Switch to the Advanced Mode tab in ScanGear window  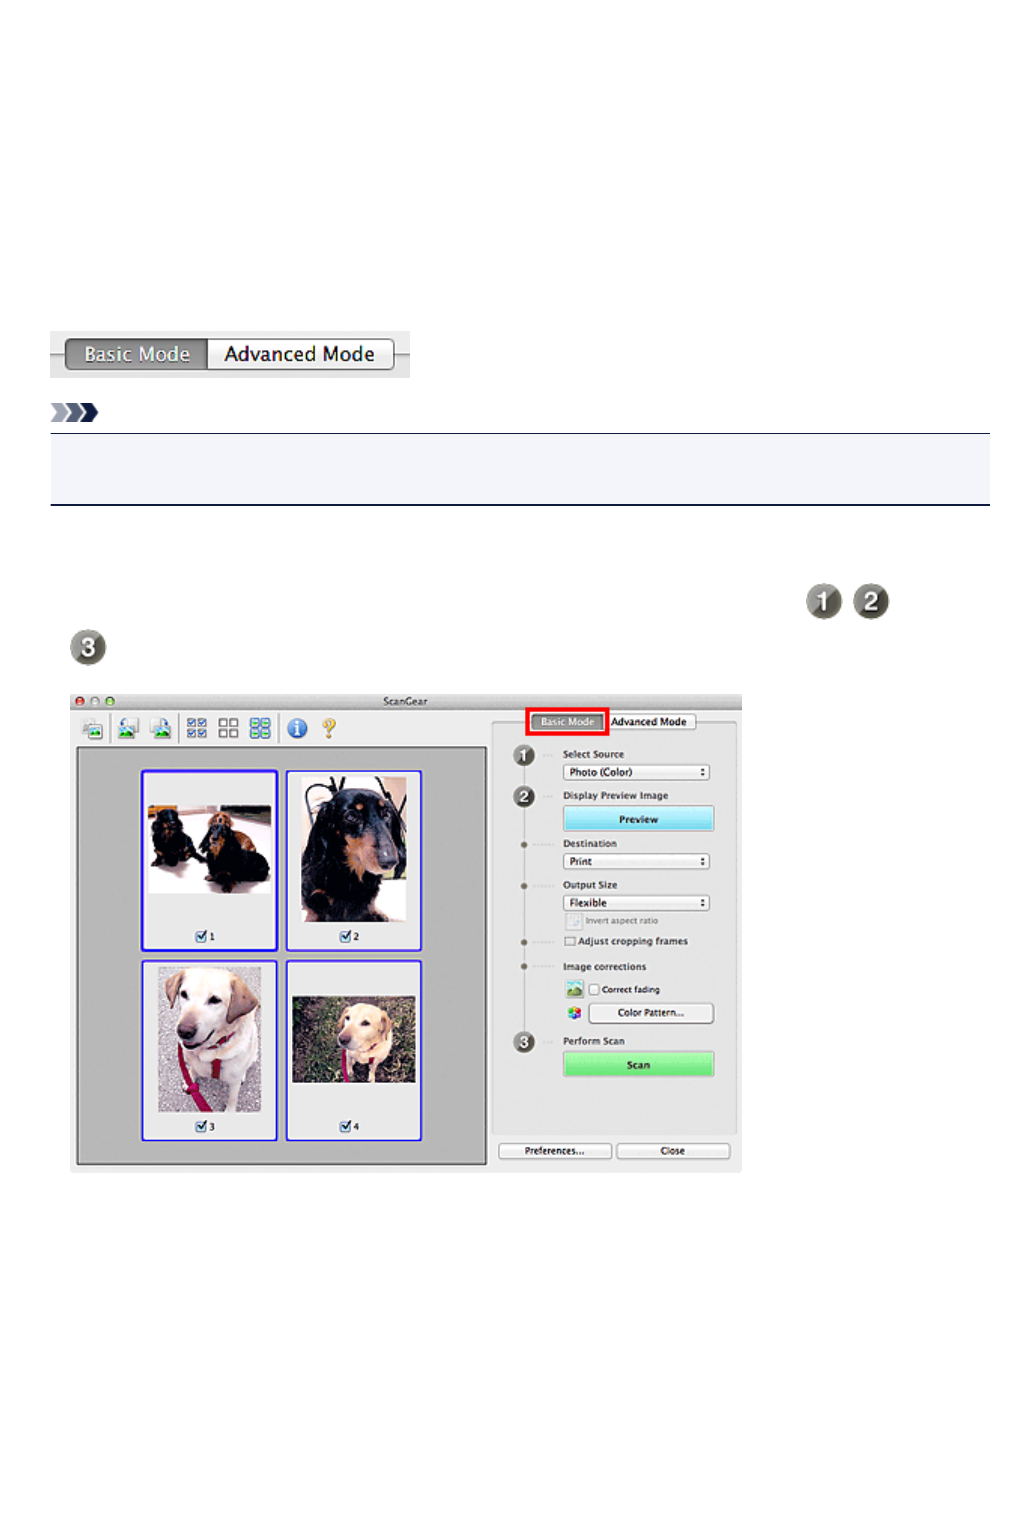pyautogui.click(x=650, y=722)
